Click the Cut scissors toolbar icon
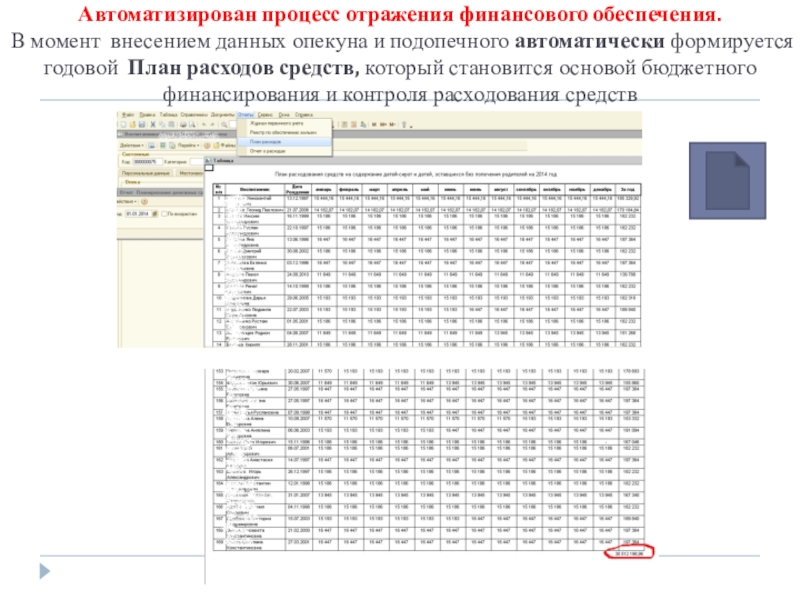This screenshot has height=600, width=800. click(x=153, y=124)
